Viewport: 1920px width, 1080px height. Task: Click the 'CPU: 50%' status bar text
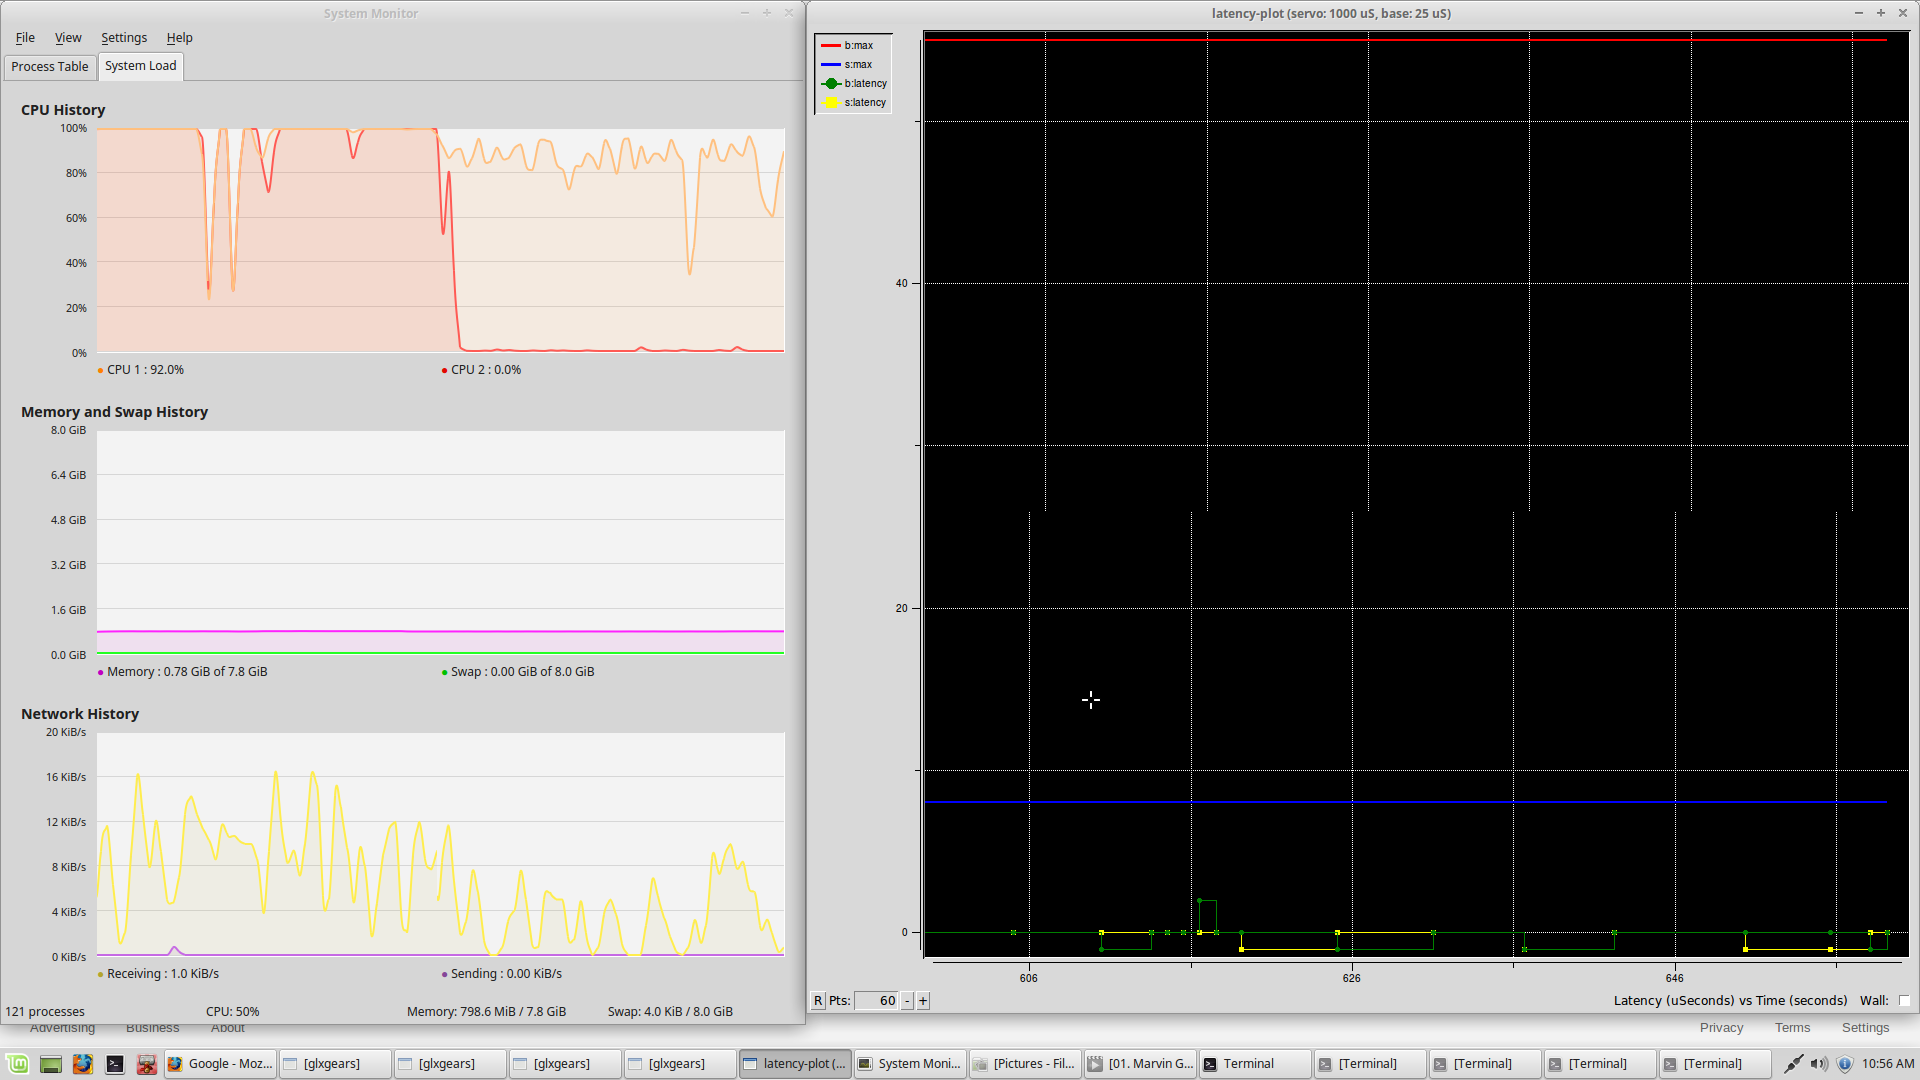click(x=233, y=1012)
